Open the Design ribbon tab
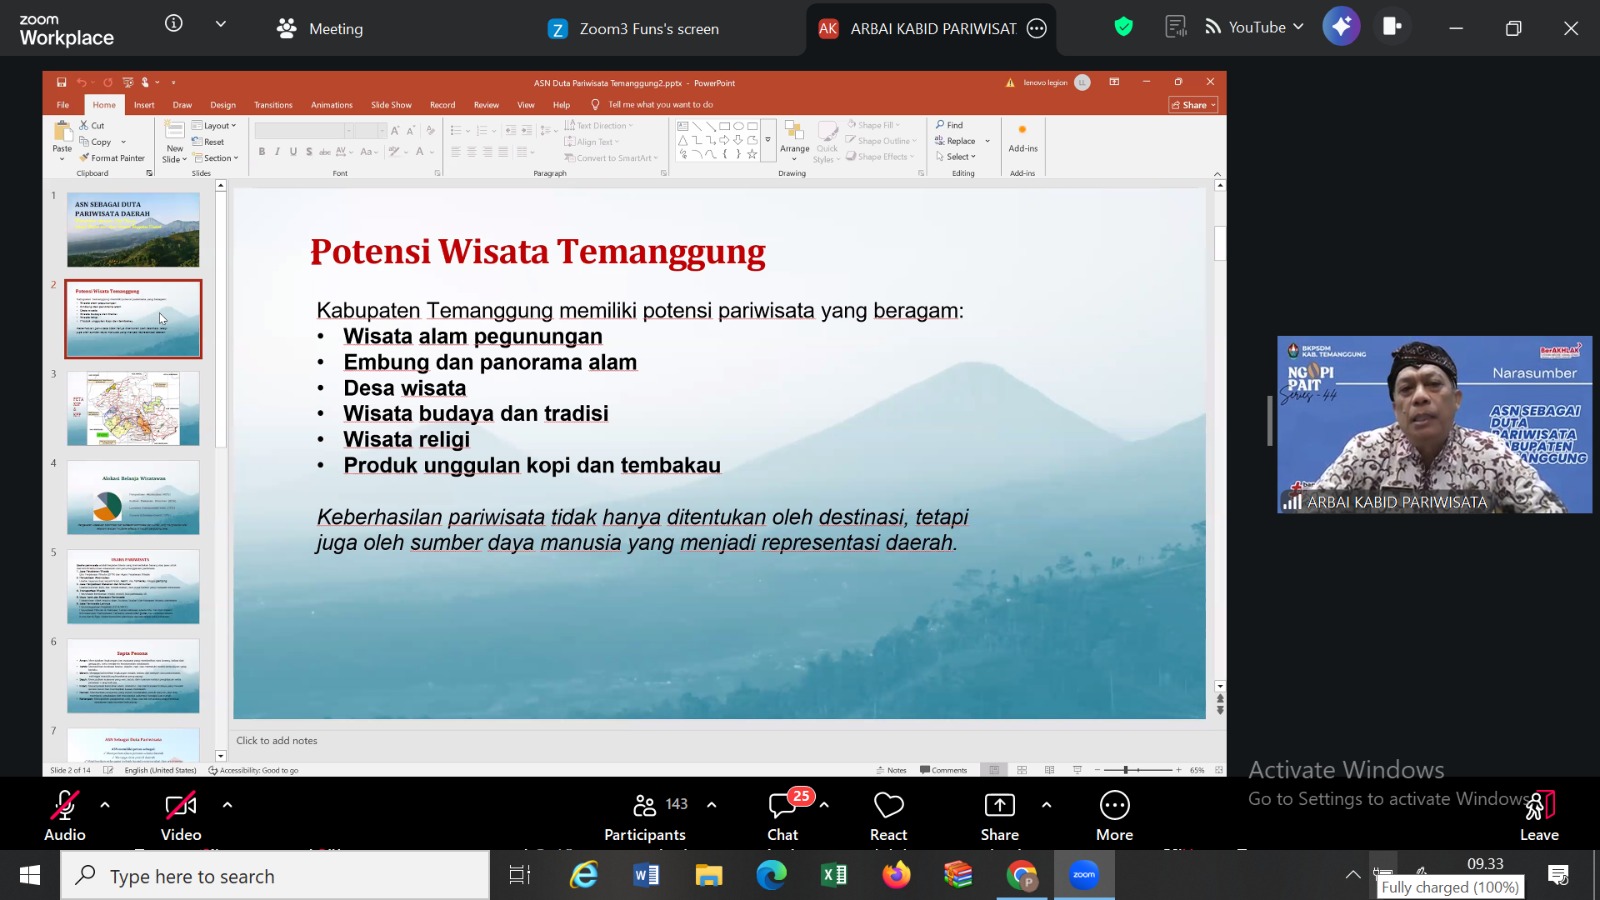The height and width of the screenshot is (900, 1600). (223, 105)
